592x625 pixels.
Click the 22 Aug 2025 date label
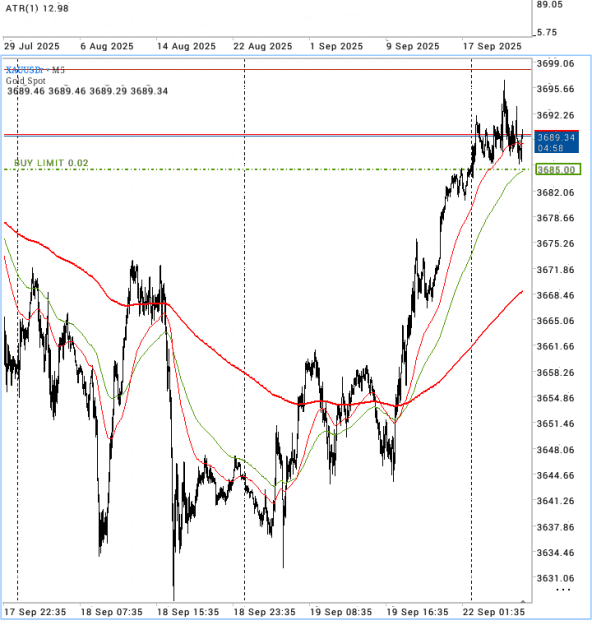click(263, 46)
